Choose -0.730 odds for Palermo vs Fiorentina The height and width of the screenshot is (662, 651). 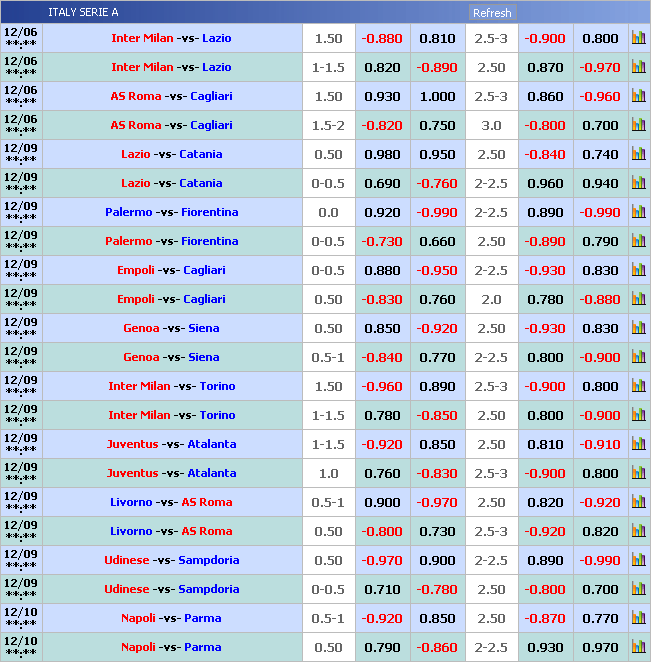(x=381, y=242)
